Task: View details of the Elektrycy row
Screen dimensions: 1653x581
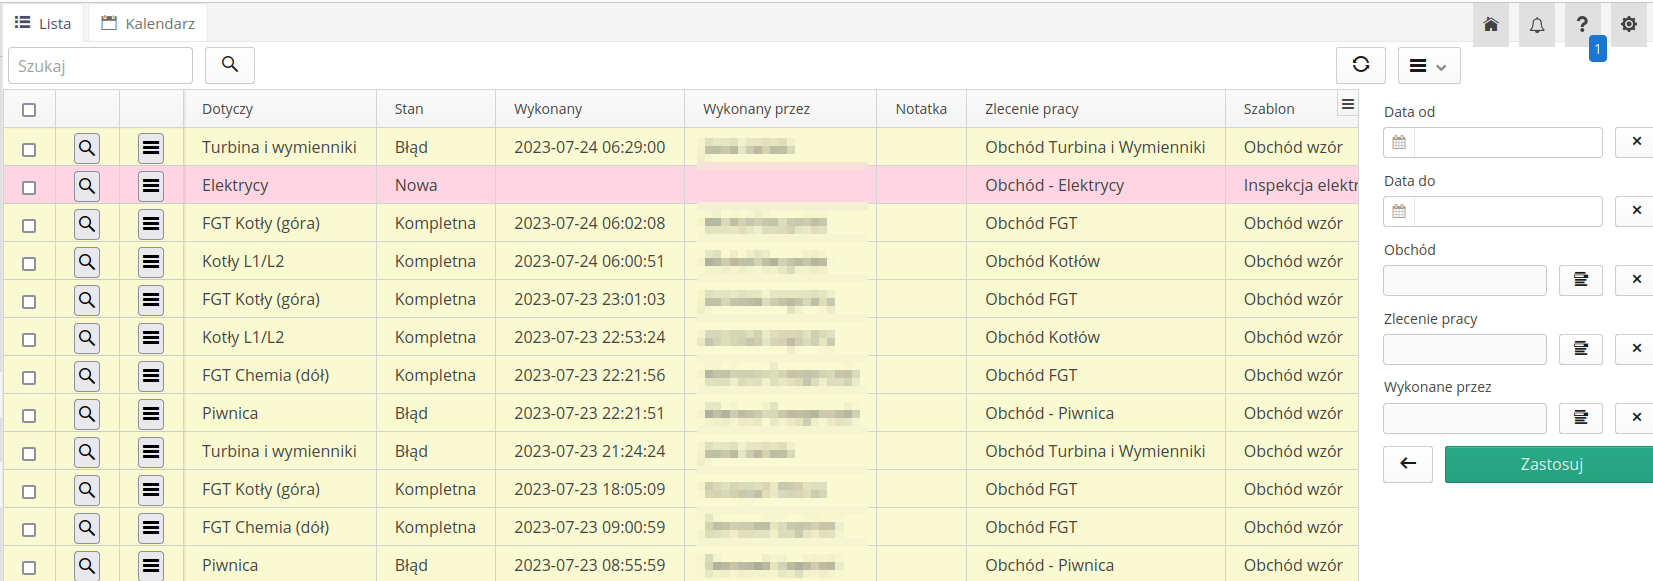Action: click(x=87, y=186)
